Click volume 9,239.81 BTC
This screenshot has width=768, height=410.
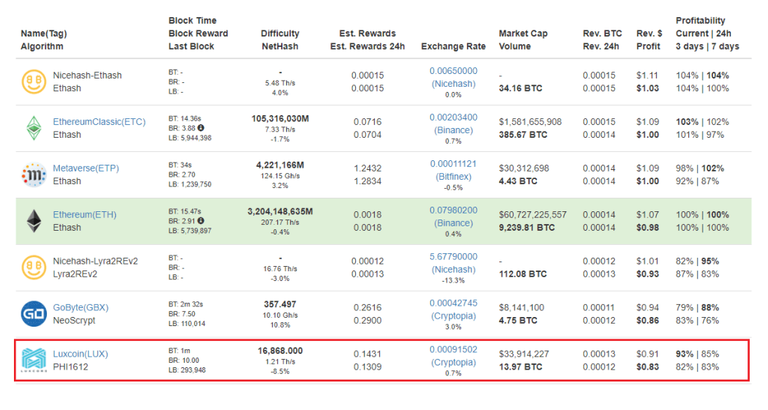point(527,228)
